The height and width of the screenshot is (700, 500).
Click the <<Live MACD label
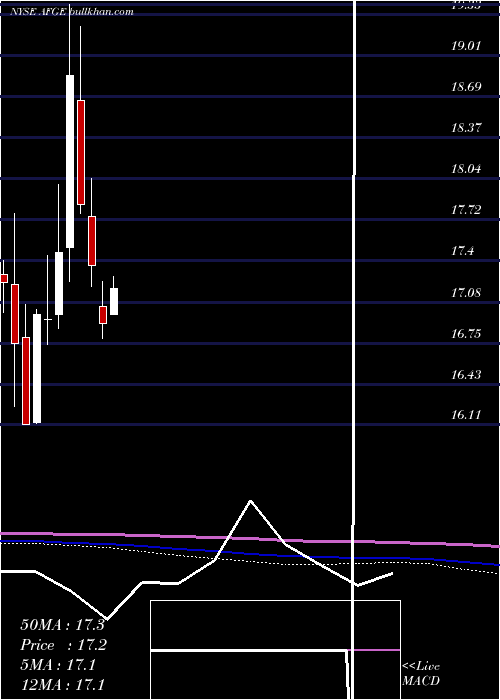click(421, 673)
